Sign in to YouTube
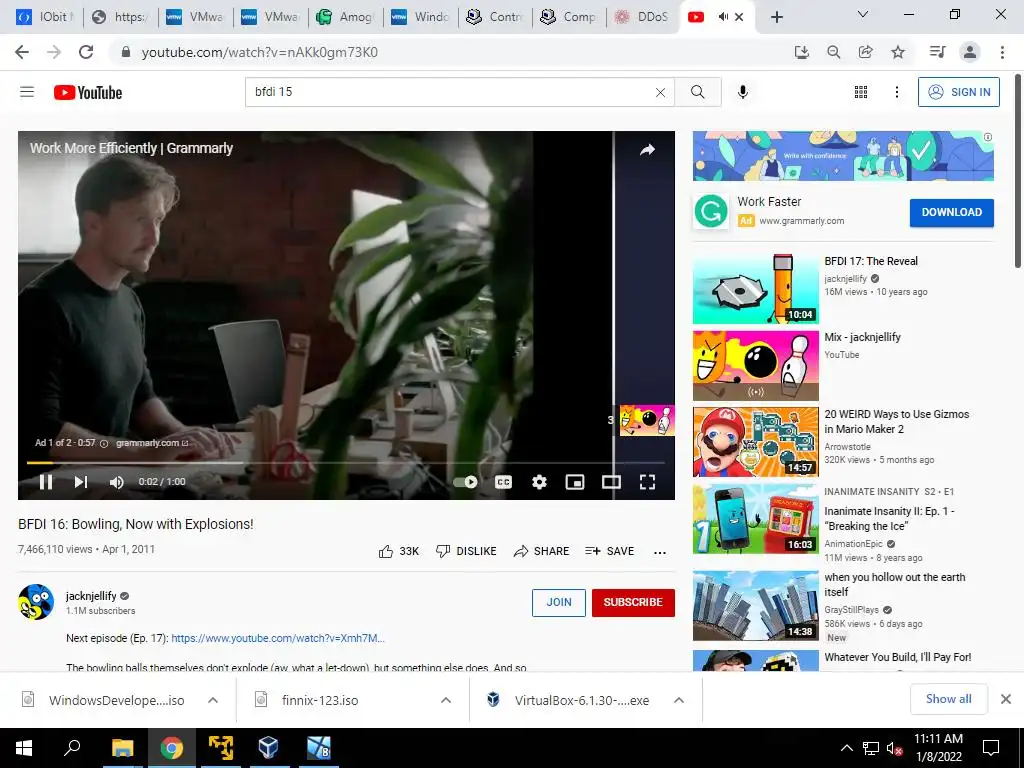1024x768 pixels. pos(959,92)
